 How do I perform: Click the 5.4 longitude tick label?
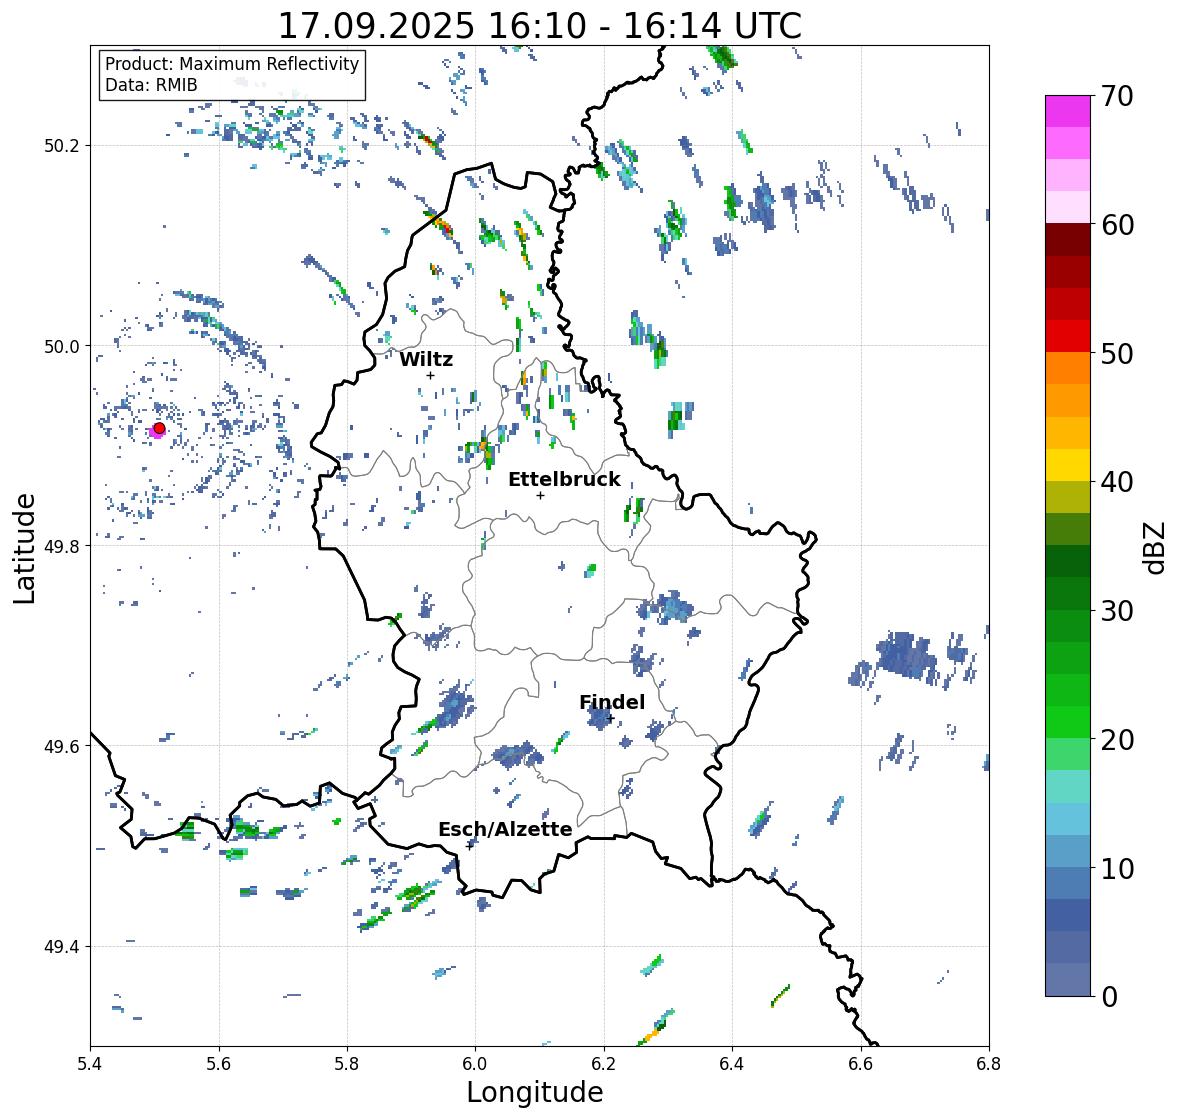point(91,1064)
